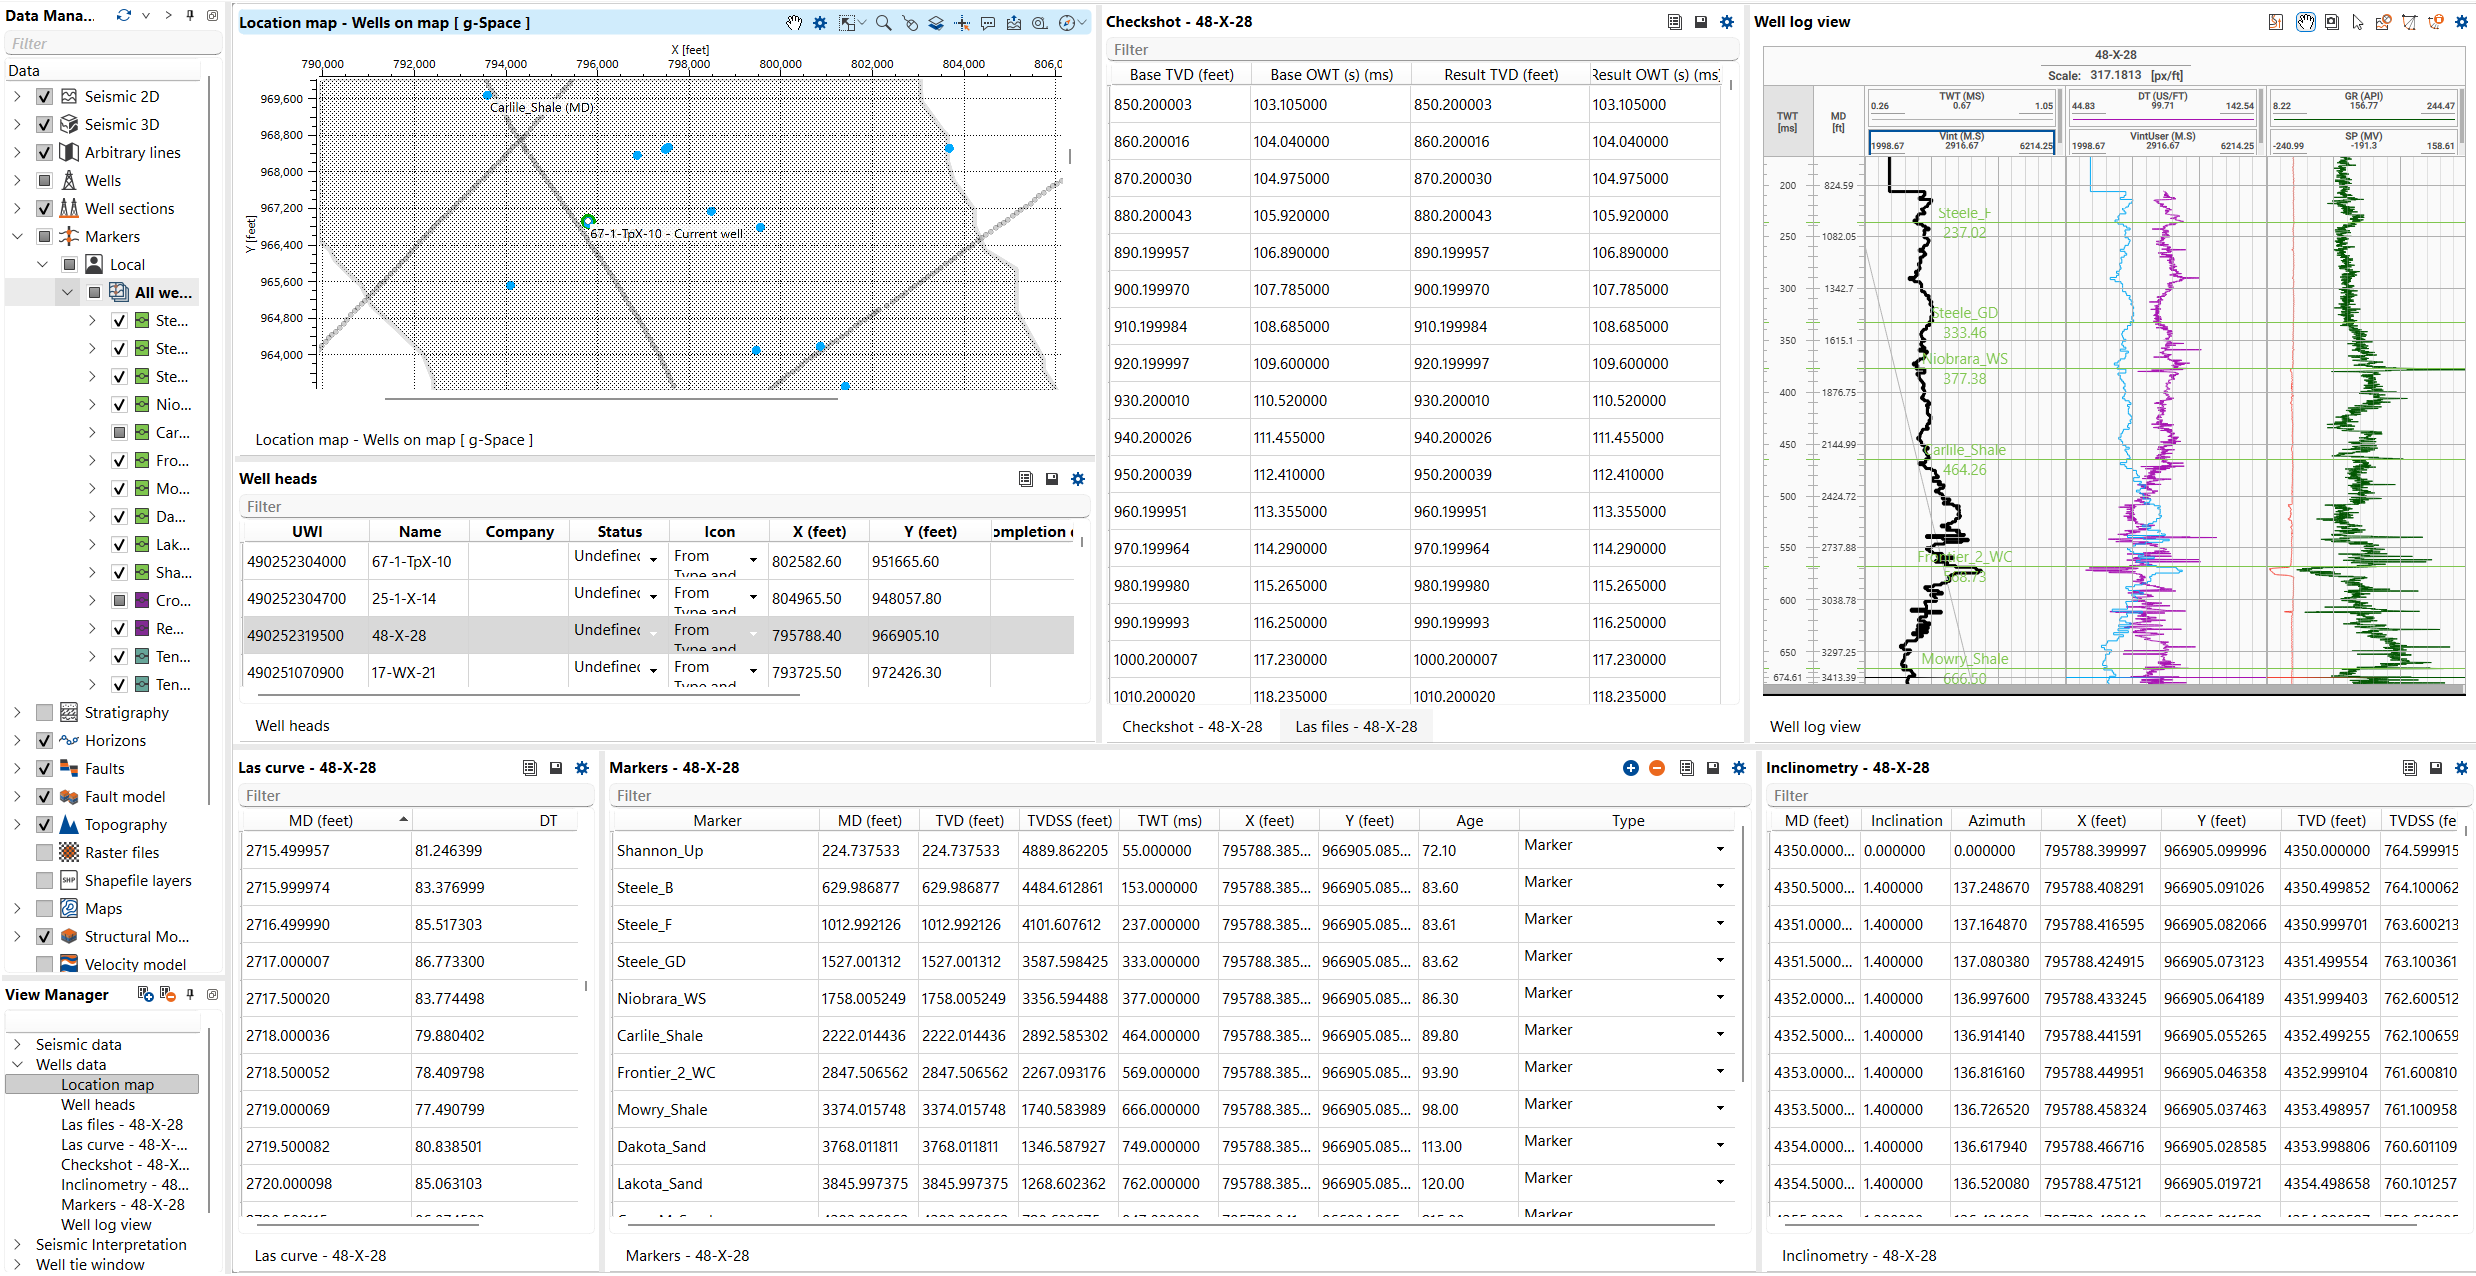Enable the Raster files checkbox
Screen dimensions: 2476x1276
tap(44, 853)
